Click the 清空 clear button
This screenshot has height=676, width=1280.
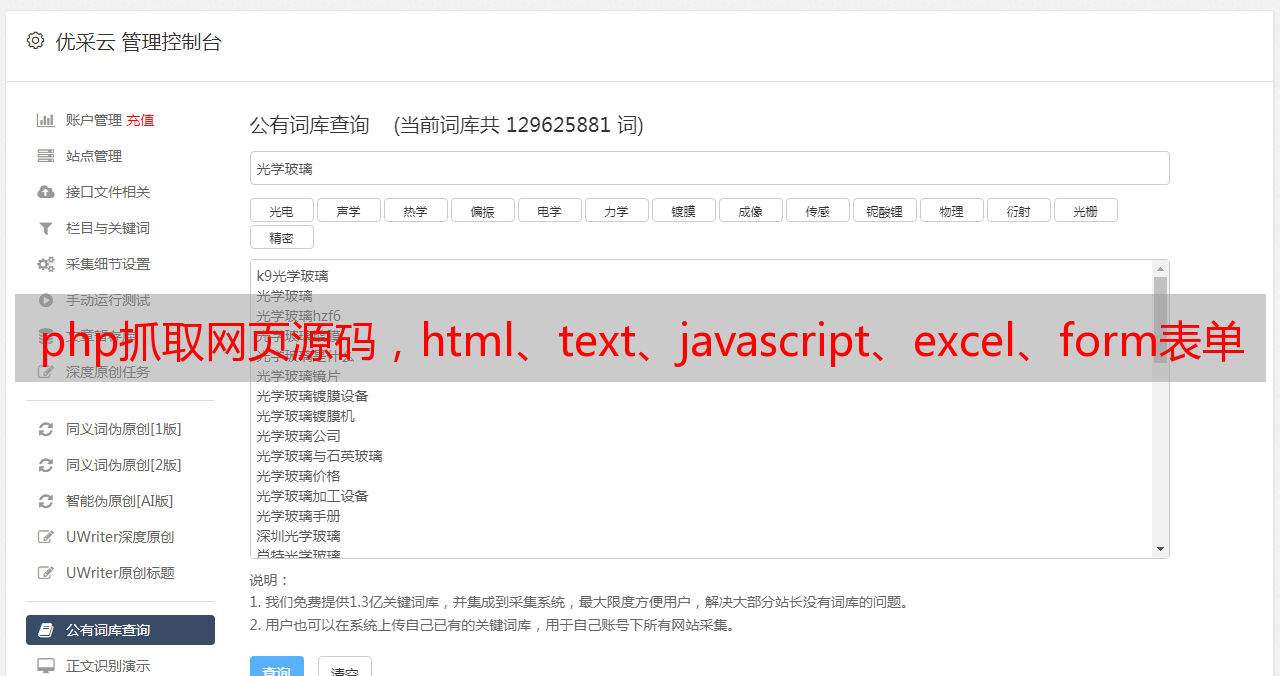345,668
